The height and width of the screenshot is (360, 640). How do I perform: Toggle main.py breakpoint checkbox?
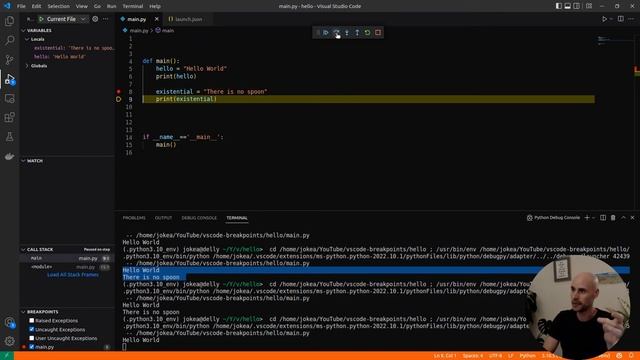(31, 347)
